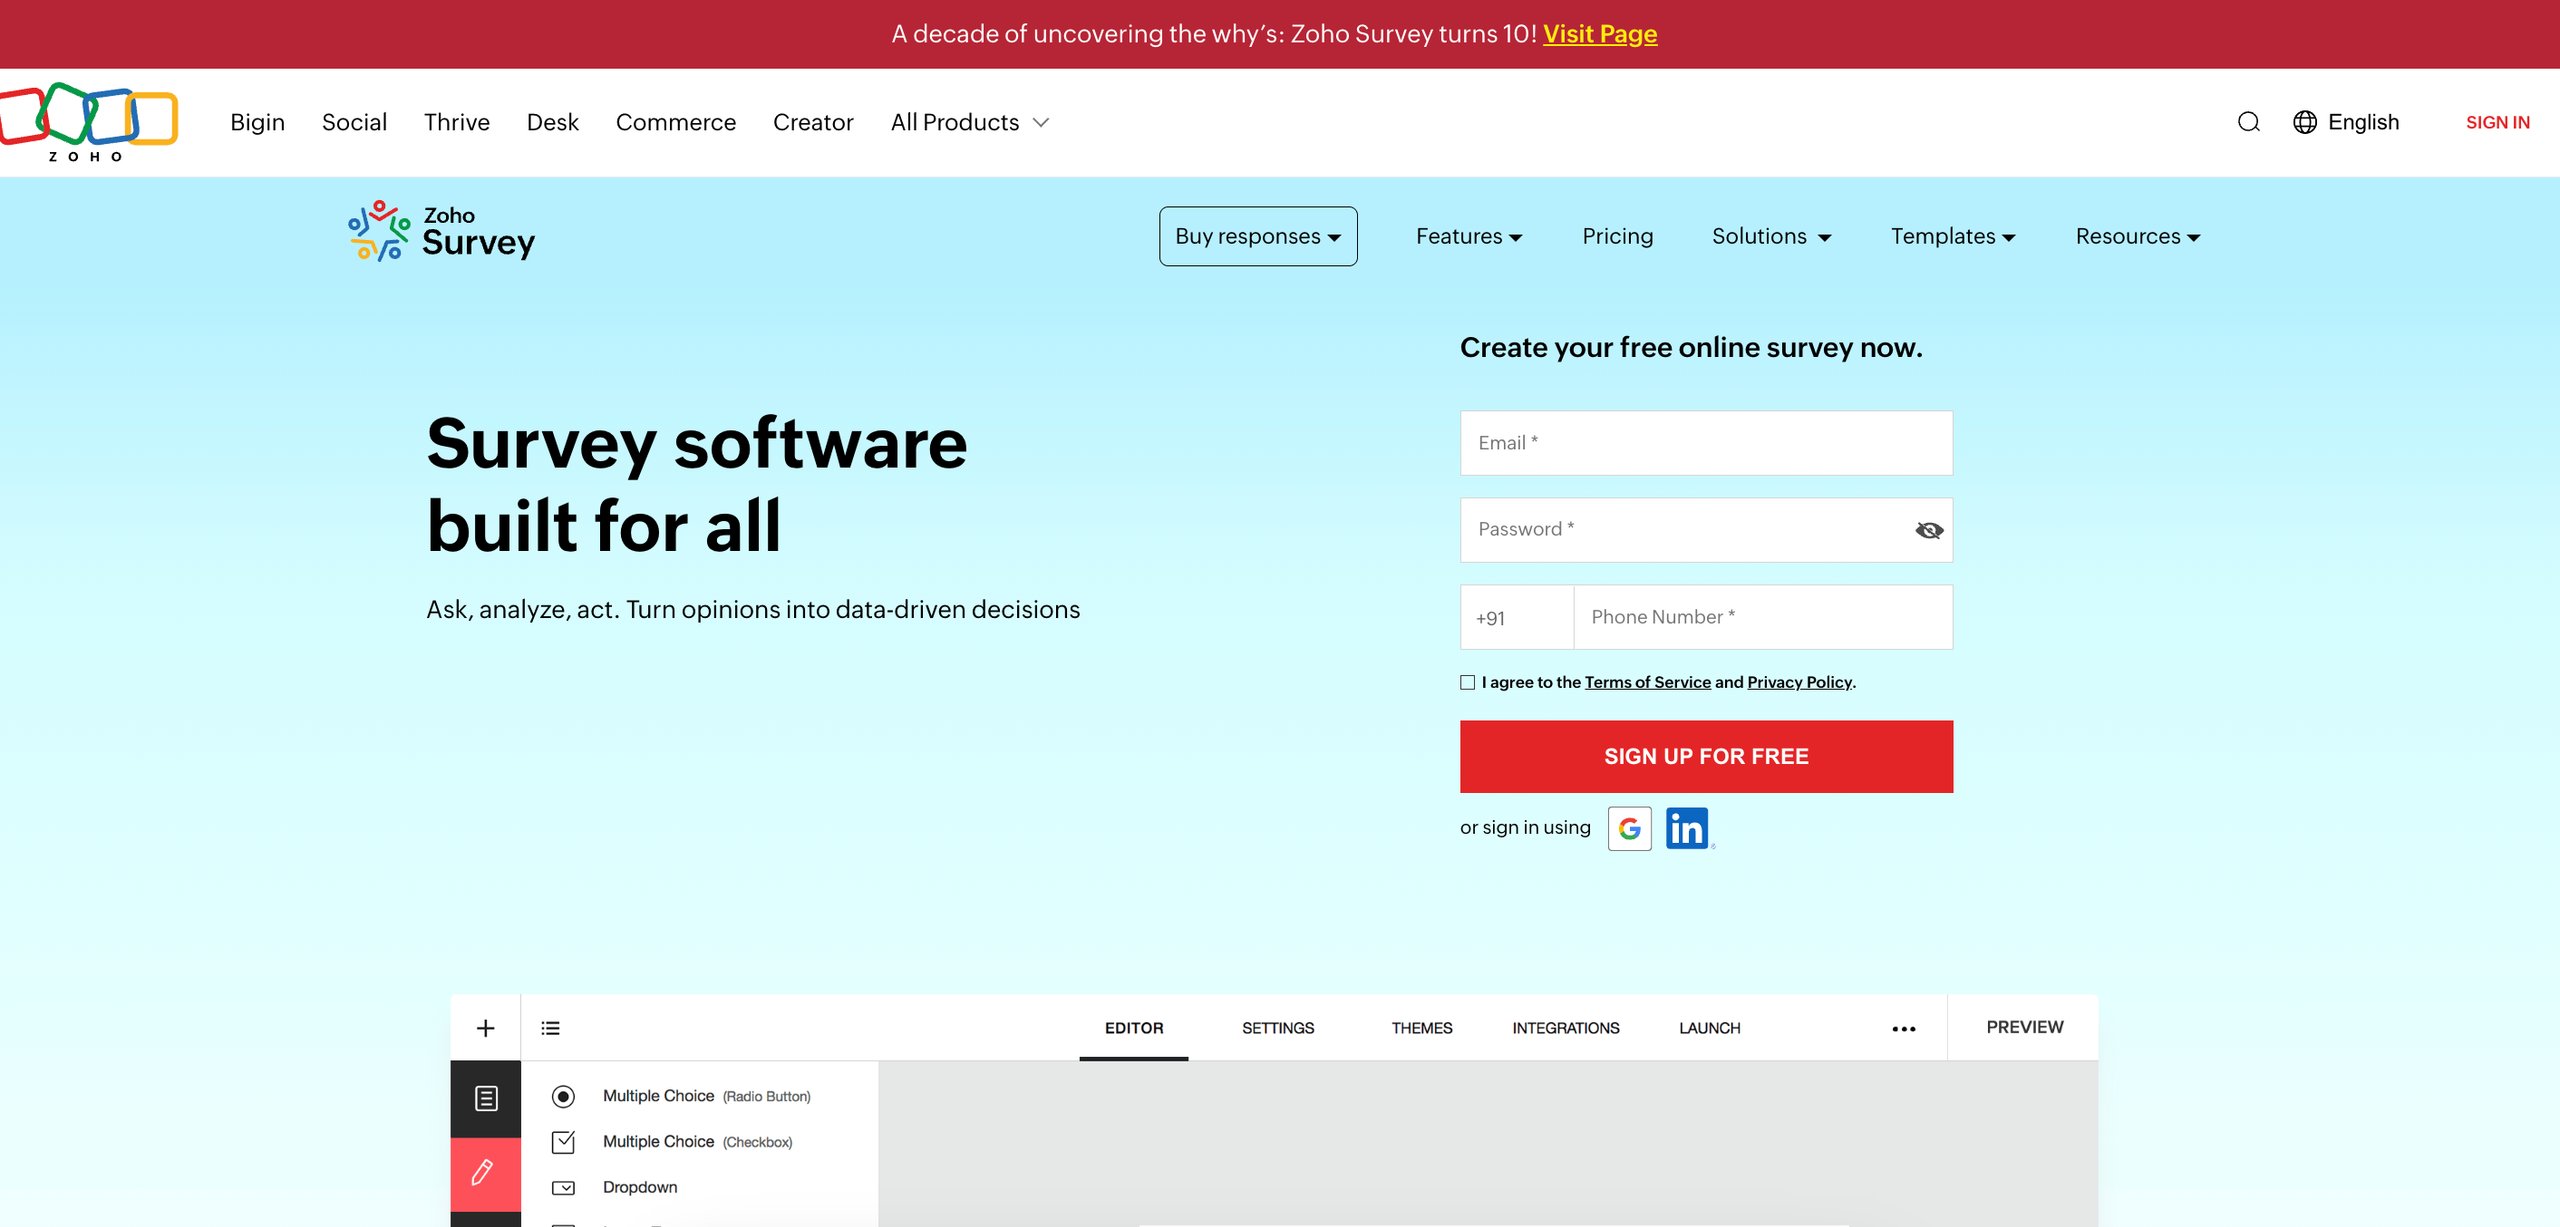2560x1227 pixels.
Task: Click the Zoho Survey logo
Action: tap(441, 232)
